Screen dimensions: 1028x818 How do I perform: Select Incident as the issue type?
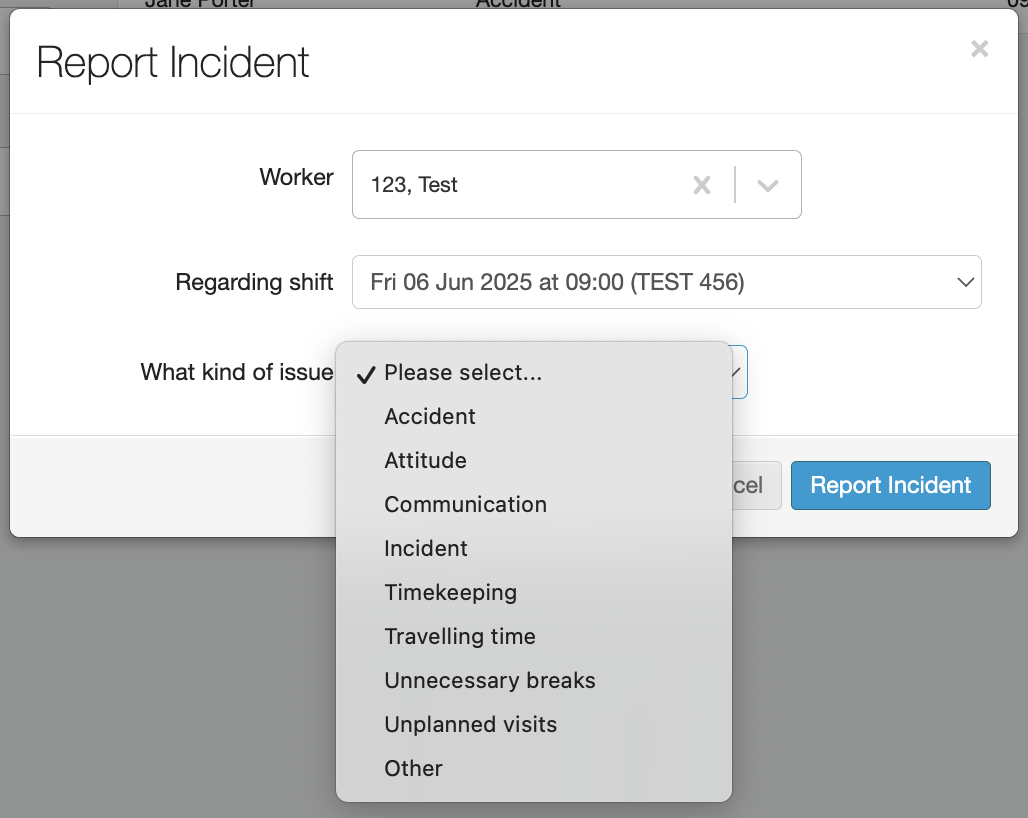pos(426,549)
